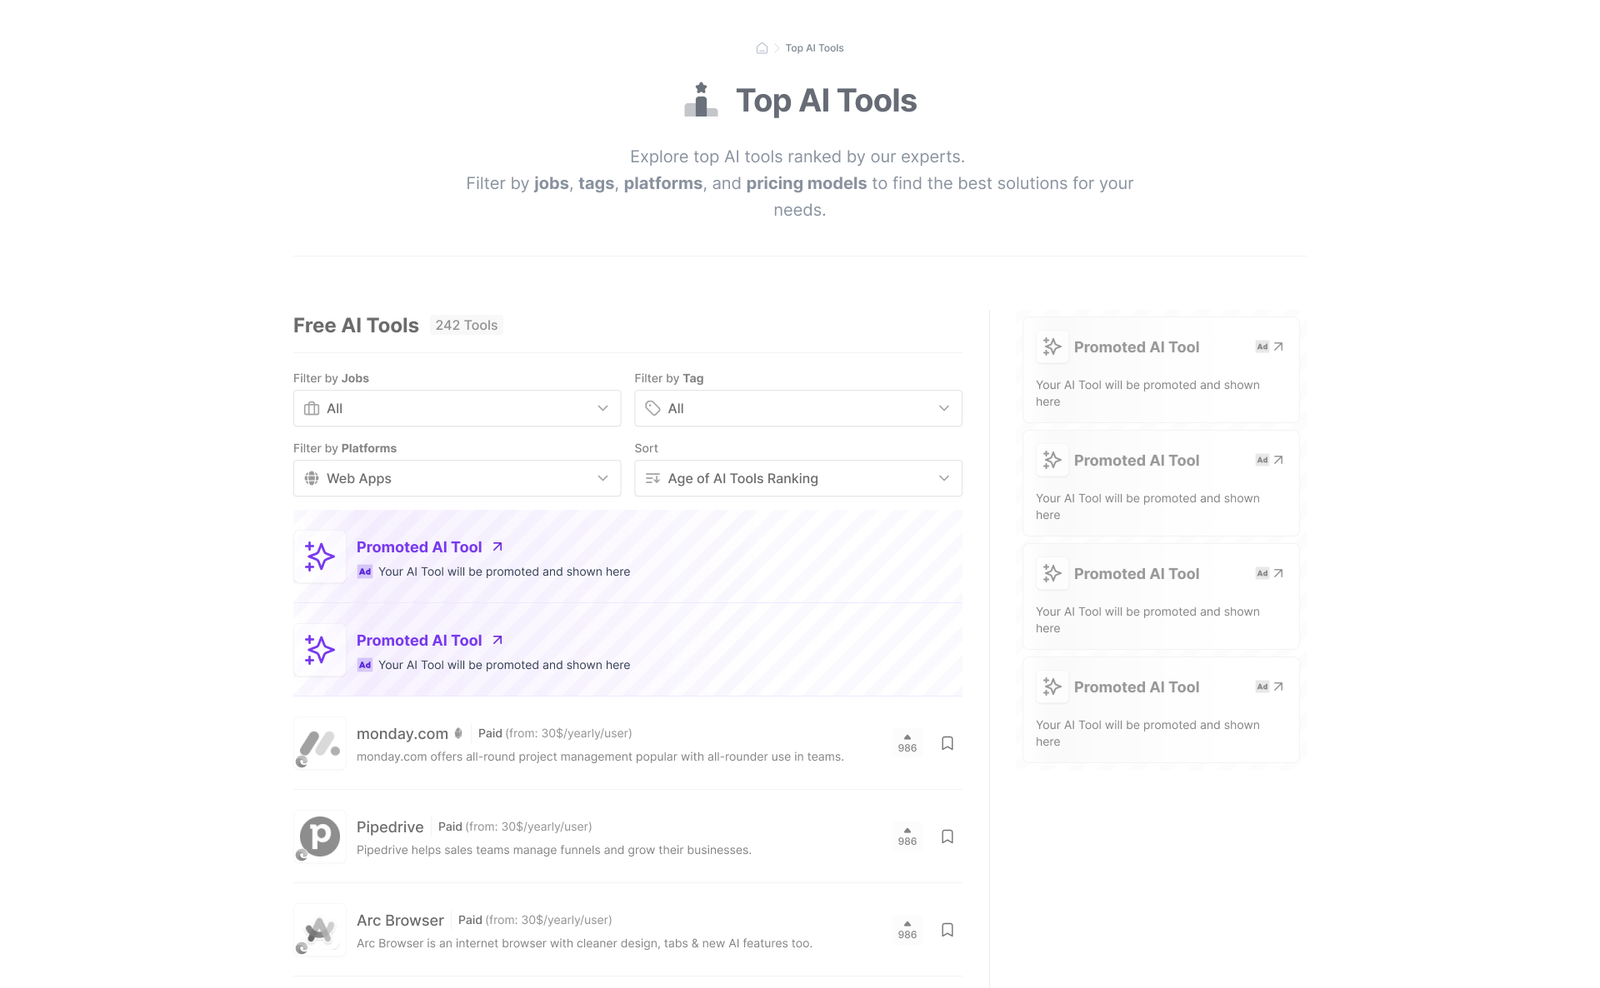
Task: Open the Filter by Tag dropdown
Action: (798, 408)
